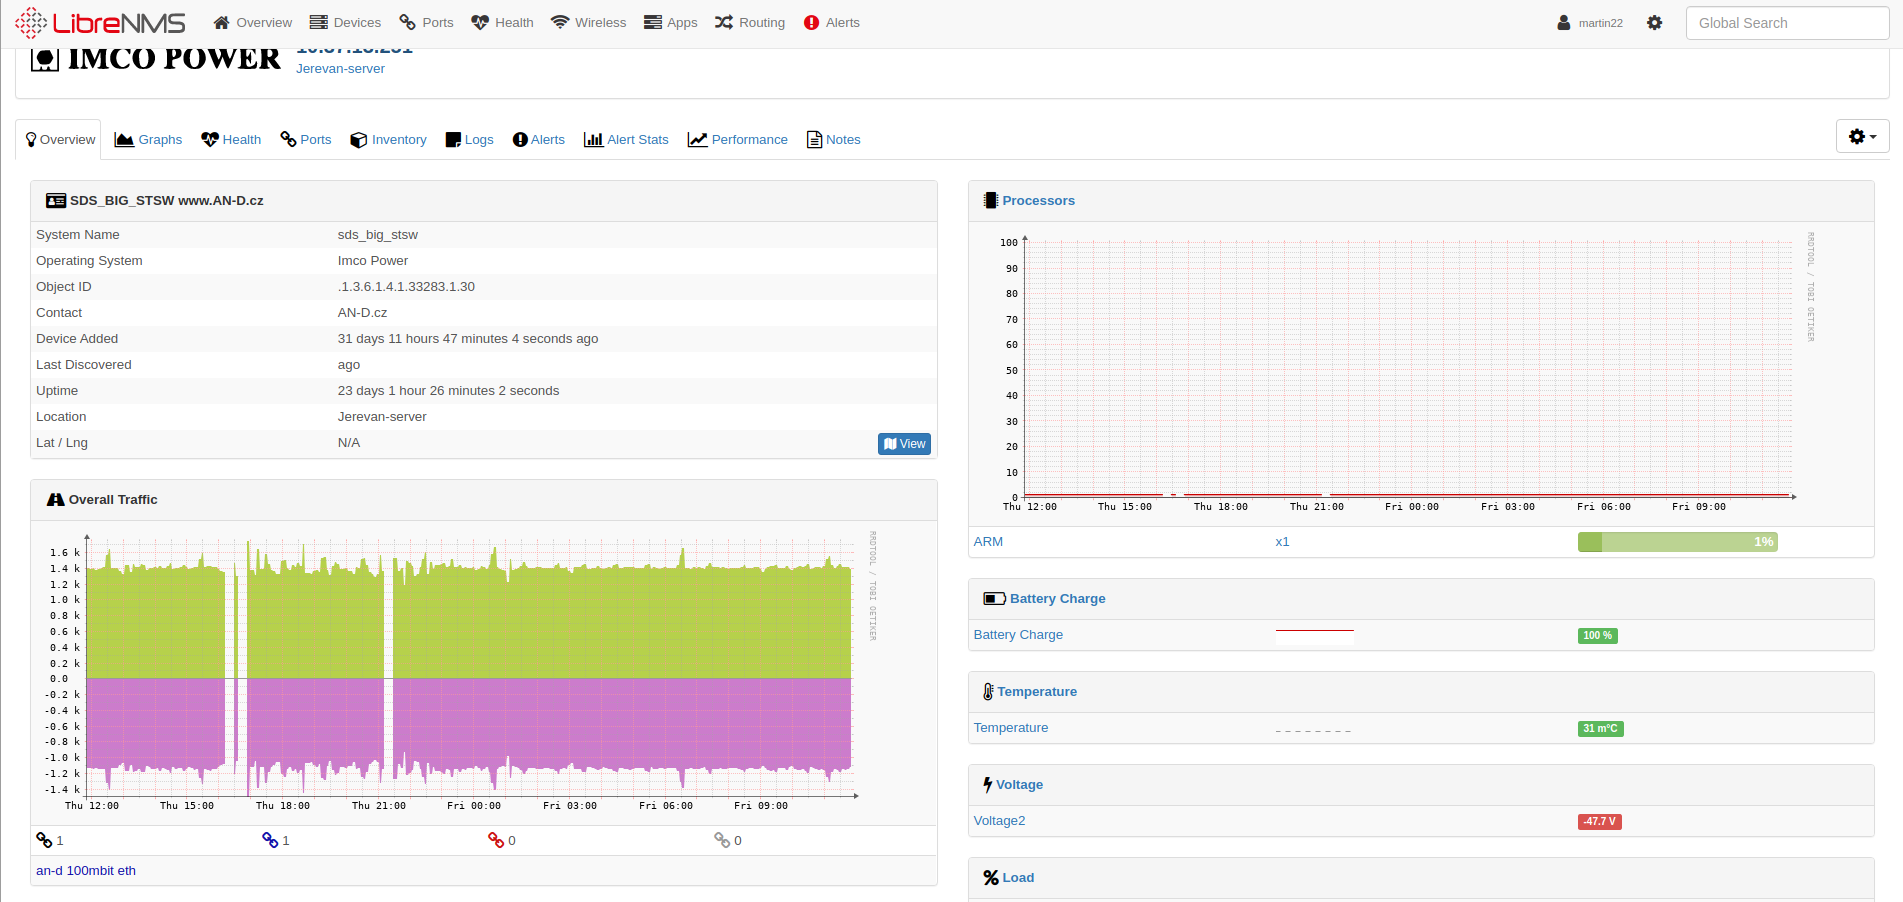
Task: Switch to the Logs tab
Action: tap(469, 140)
